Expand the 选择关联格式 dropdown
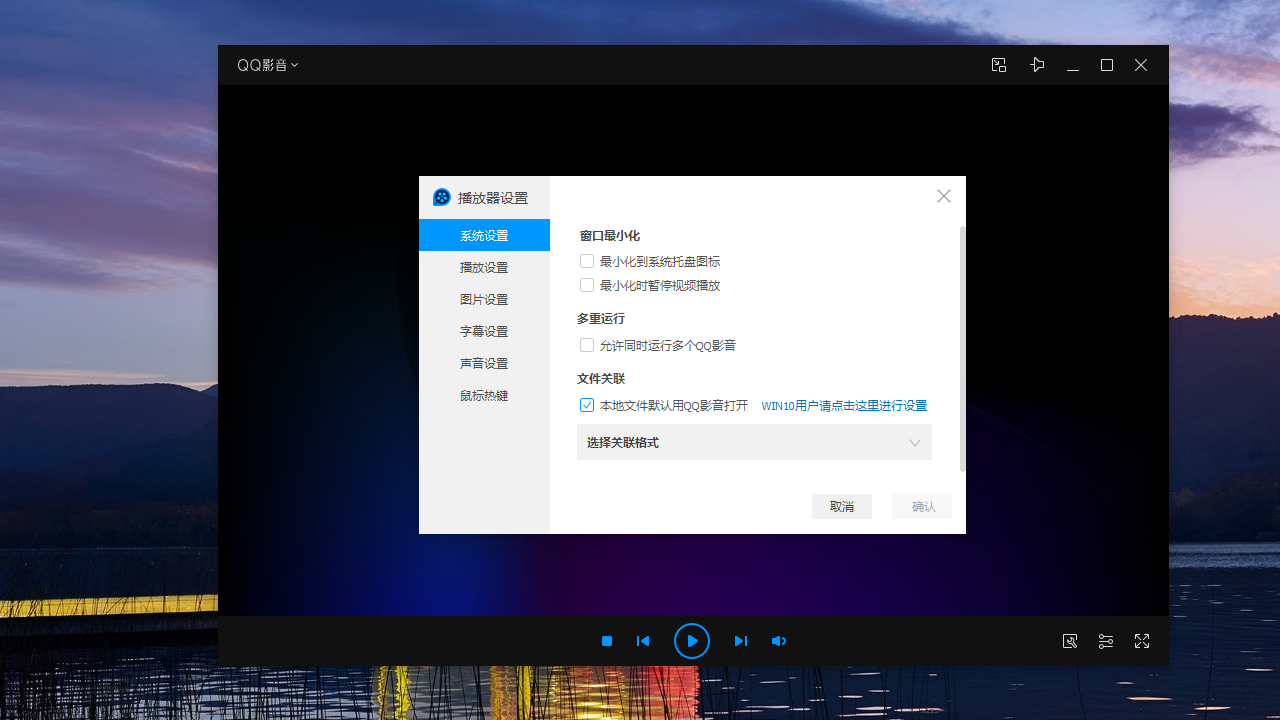Image resolution: width=1280 pixels, height=720 pixels. point(754,442)
